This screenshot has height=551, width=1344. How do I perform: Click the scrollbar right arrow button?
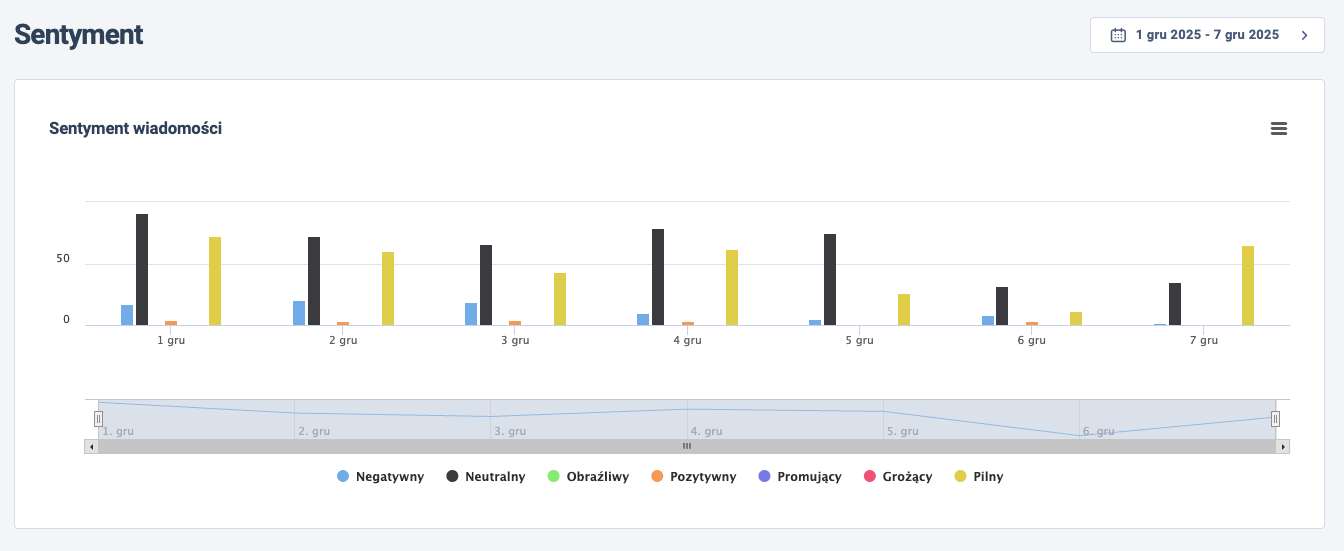click(x=1283, y=446)
